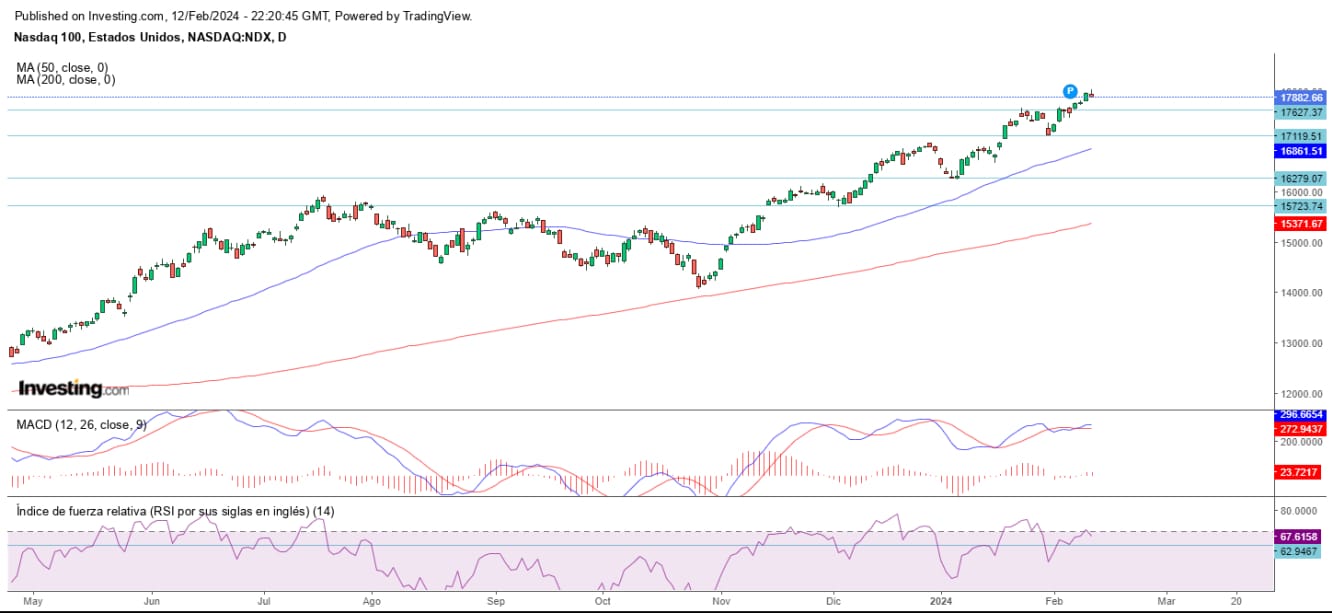Click the Índice de fuerza relativa RSI legend
Image resolution: width=1332 pixels, height=613 pixels.
click(x=175, y=510)
